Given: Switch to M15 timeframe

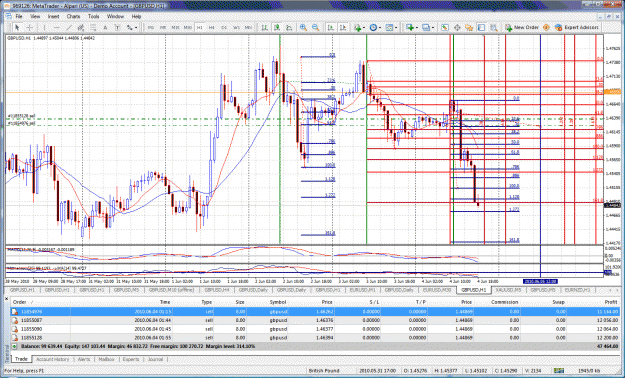Looking at the screenshot, I should 175,28.
